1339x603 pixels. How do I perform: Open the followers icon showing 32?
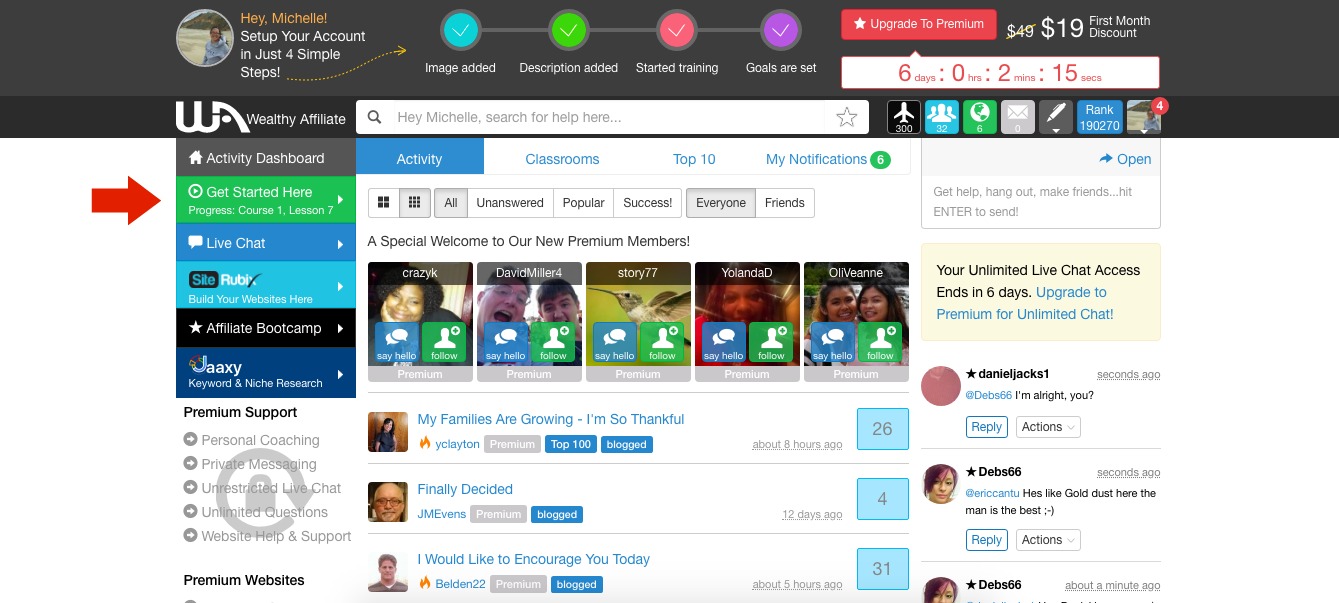[x=942, y=117]
